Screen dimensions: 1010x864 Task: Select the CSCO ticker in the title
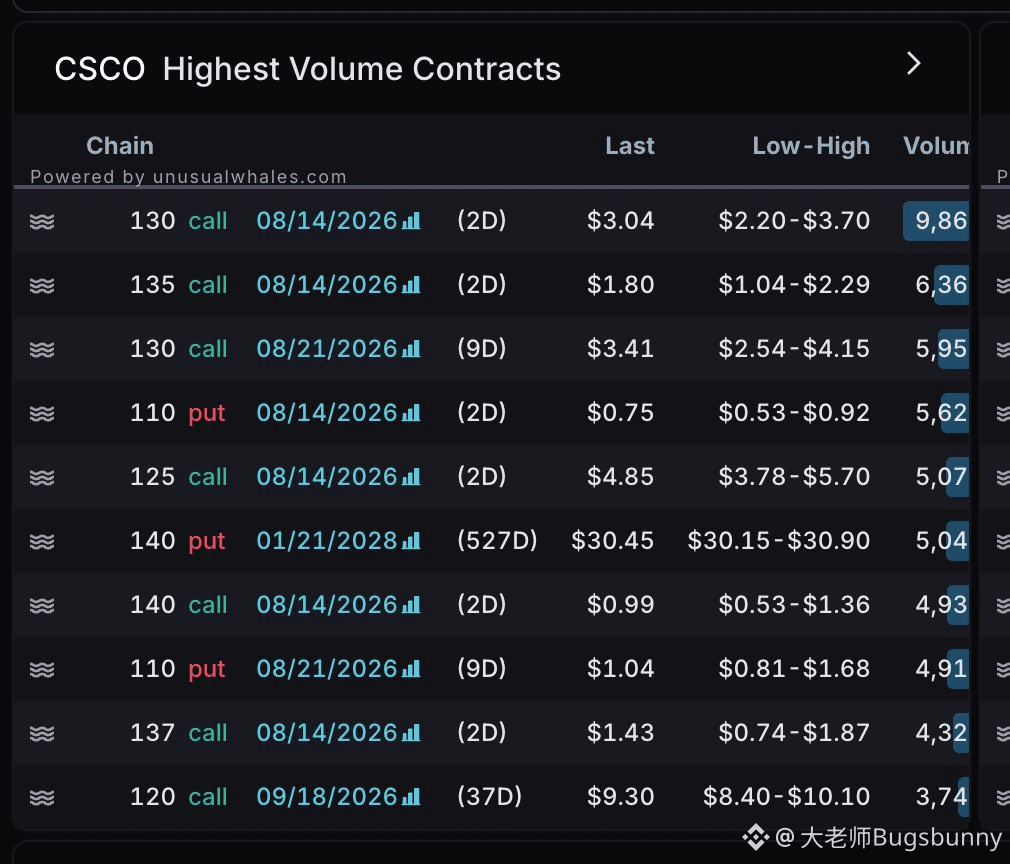(x=100, y=69)
